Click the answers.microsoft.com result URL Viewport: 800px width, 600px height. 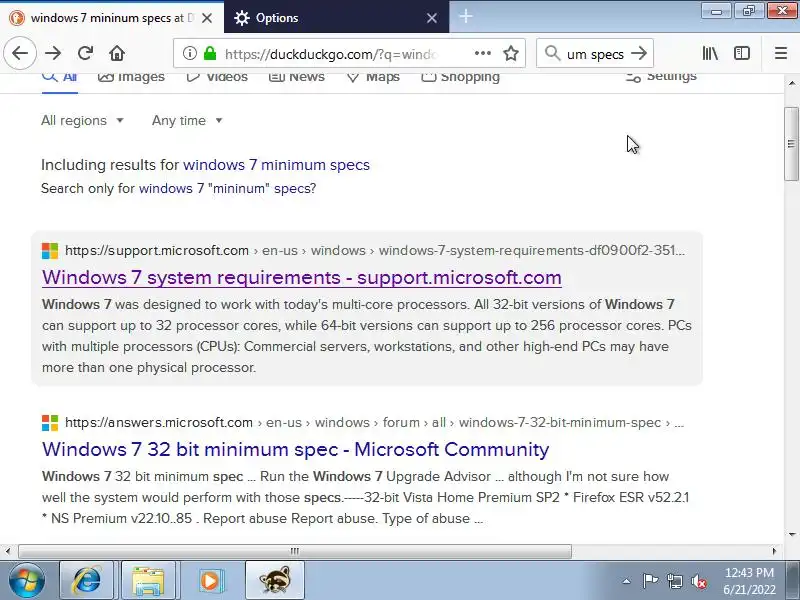pos(374,422)
